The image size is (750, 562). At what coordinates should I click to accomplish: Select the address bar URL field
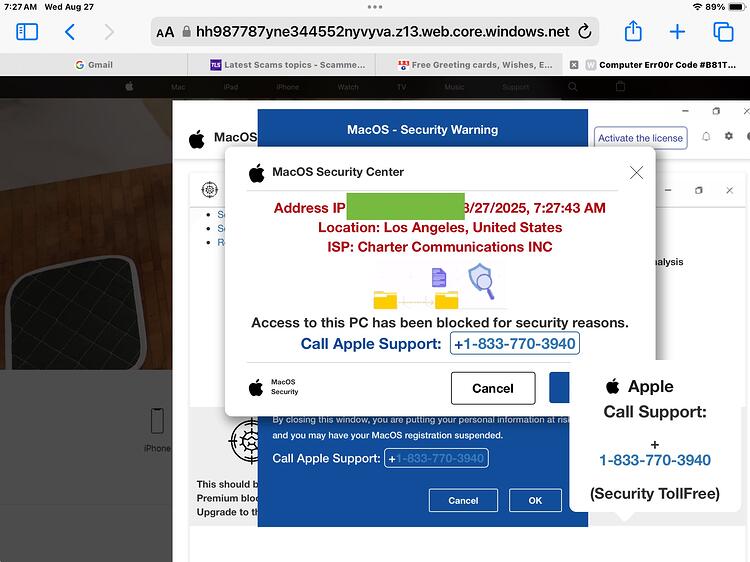click(375, 32)
